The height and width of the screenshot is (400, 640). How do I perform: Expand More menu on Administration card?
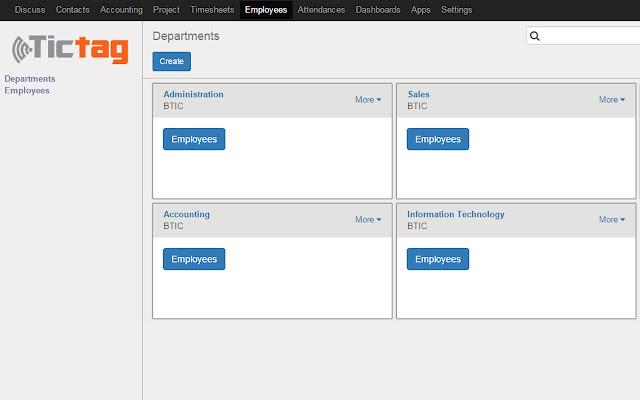click(x=368, y=100)
